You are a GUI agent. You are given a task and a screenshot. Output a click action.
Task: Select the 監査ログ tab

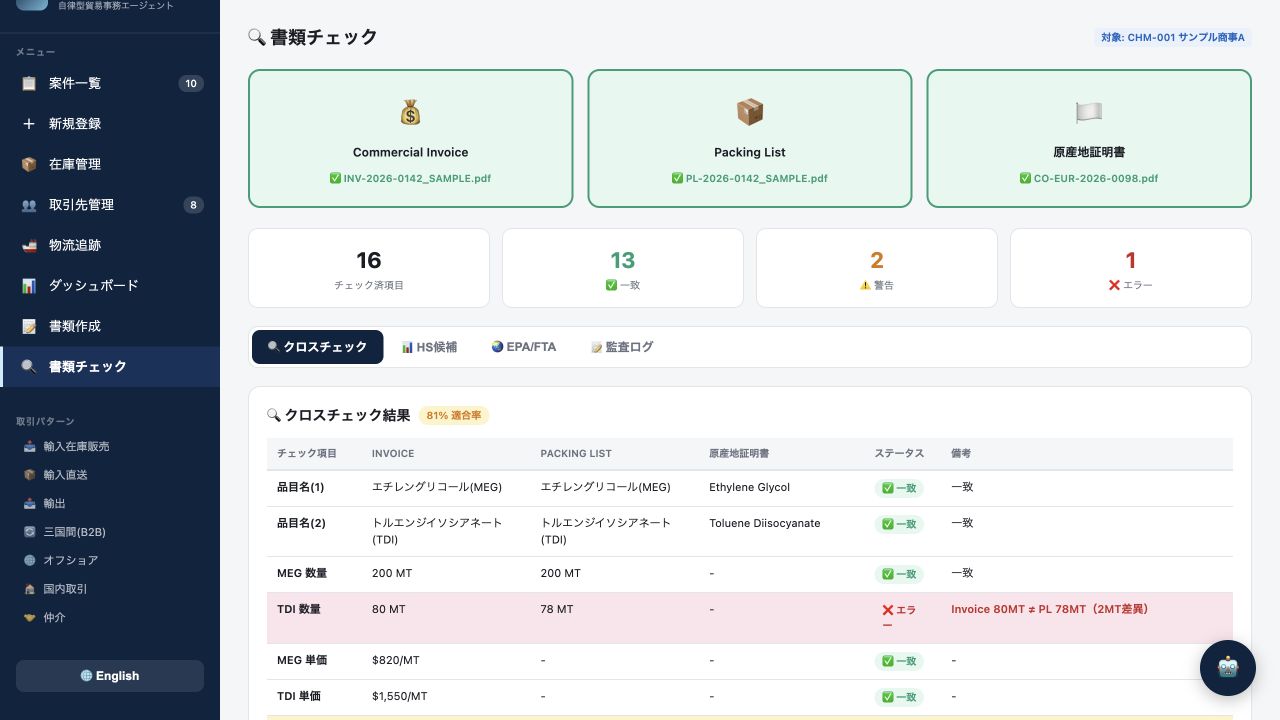[622, 347]
